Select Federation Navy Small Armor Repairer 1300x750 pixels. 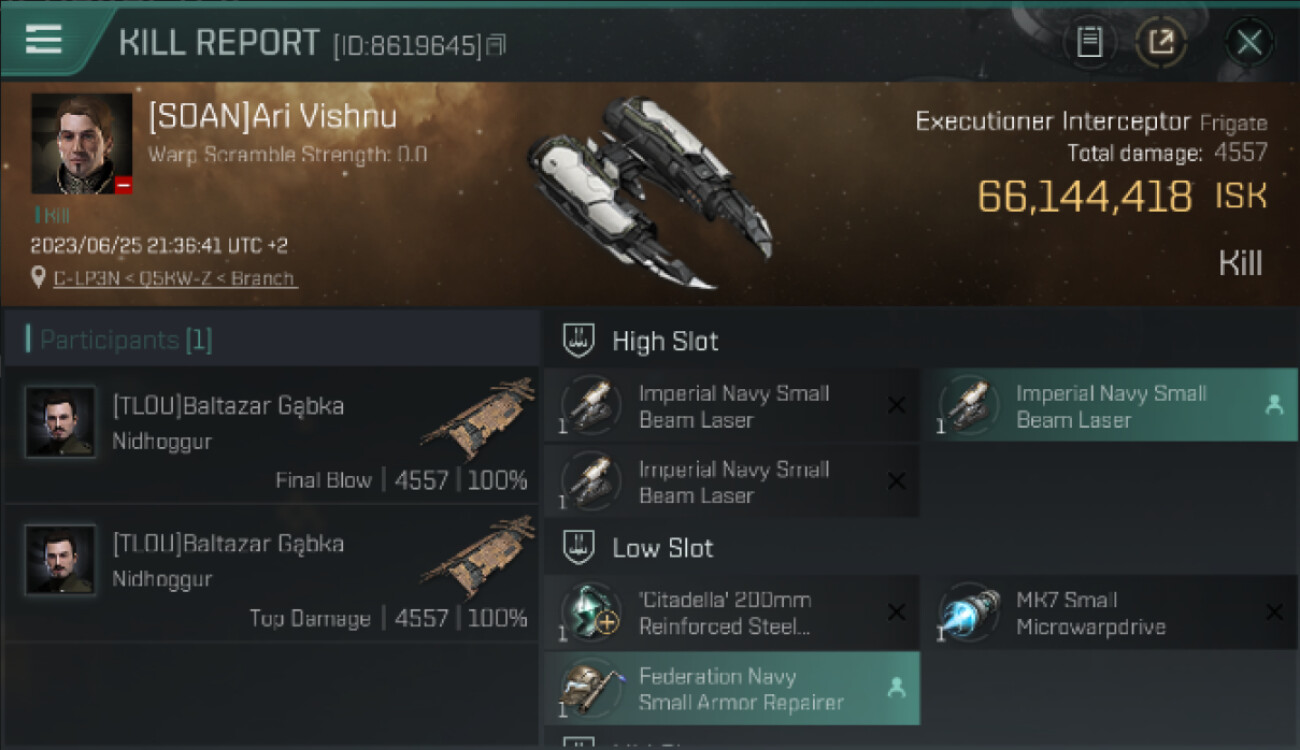tap(731, 689)
